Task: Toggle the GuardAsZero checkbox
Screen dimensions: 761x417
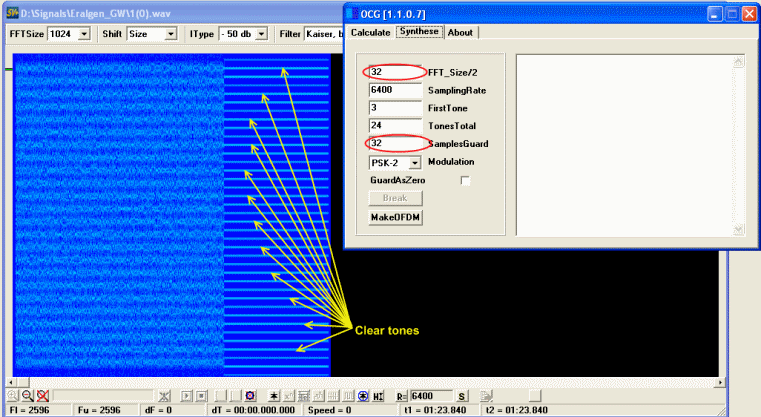Action: pyautogui.click(x=464, y=180)
